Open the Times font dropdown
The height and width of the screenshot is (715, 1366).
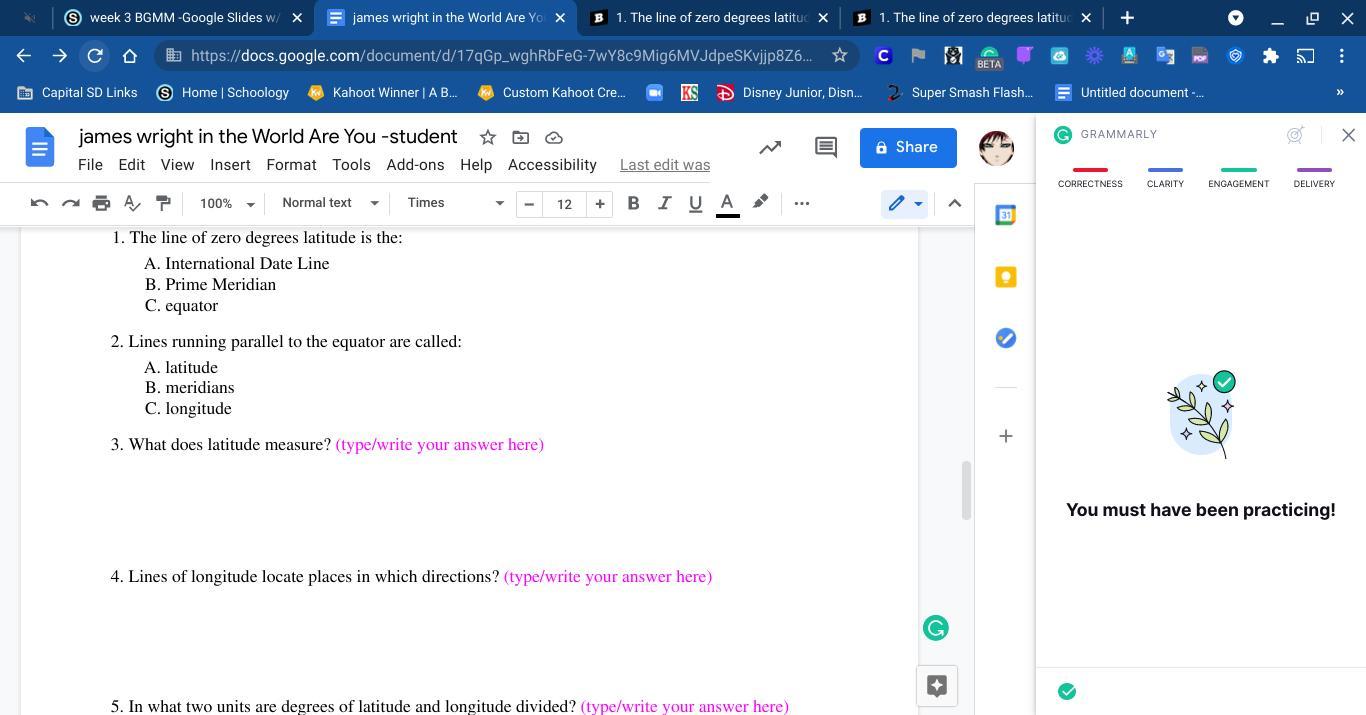tap(455, 203)
